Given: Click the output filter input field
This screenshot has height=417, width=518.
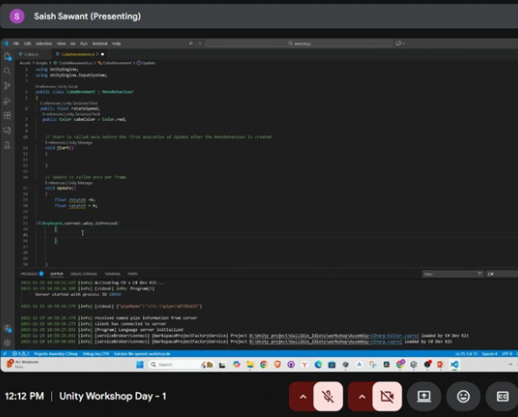Looking at the screenshot, I should tap(453, 274).
